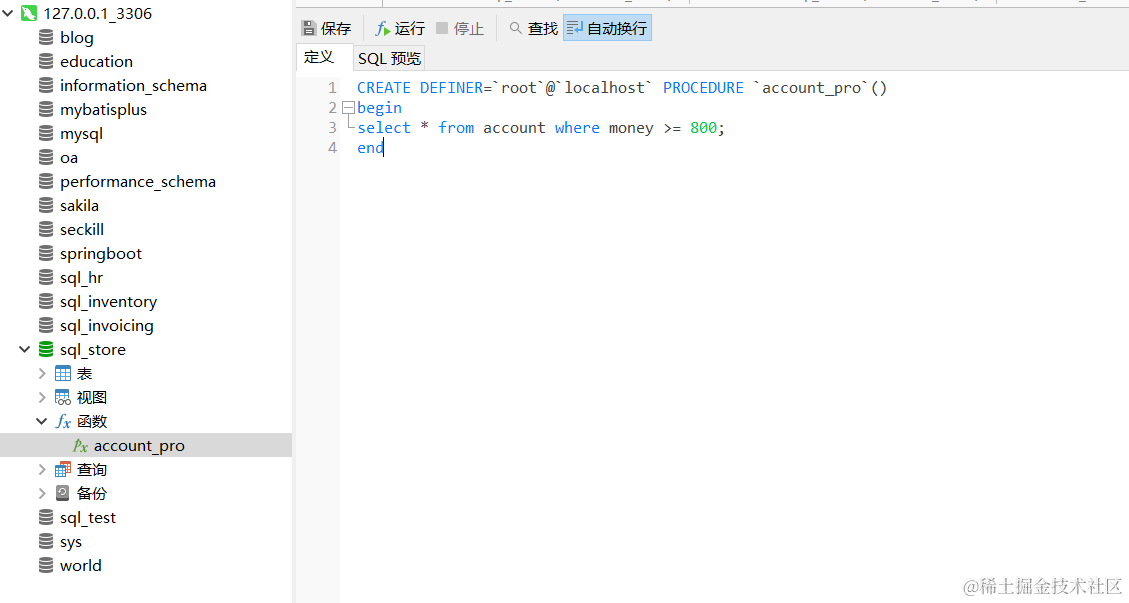
Task: Click the PROCEDURE keyword in line 1
Action: [703, 88]
